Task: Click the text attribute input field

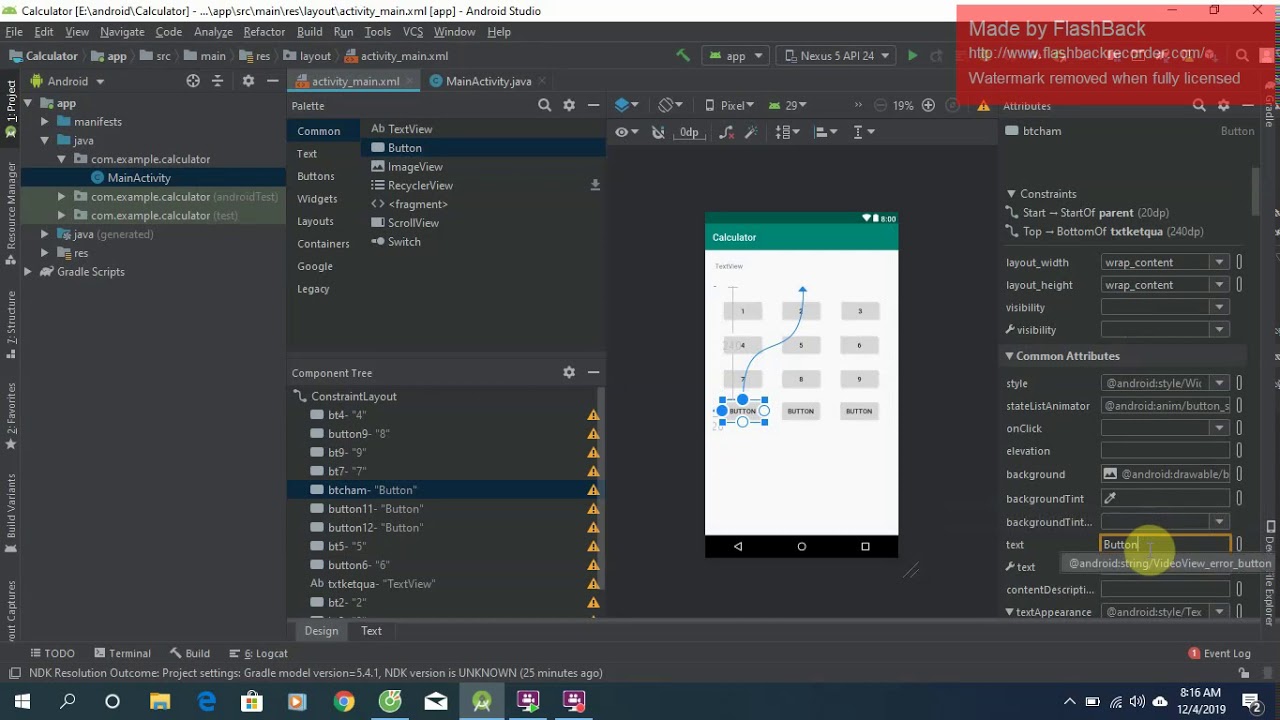Action: click(x=1165, y=545)
